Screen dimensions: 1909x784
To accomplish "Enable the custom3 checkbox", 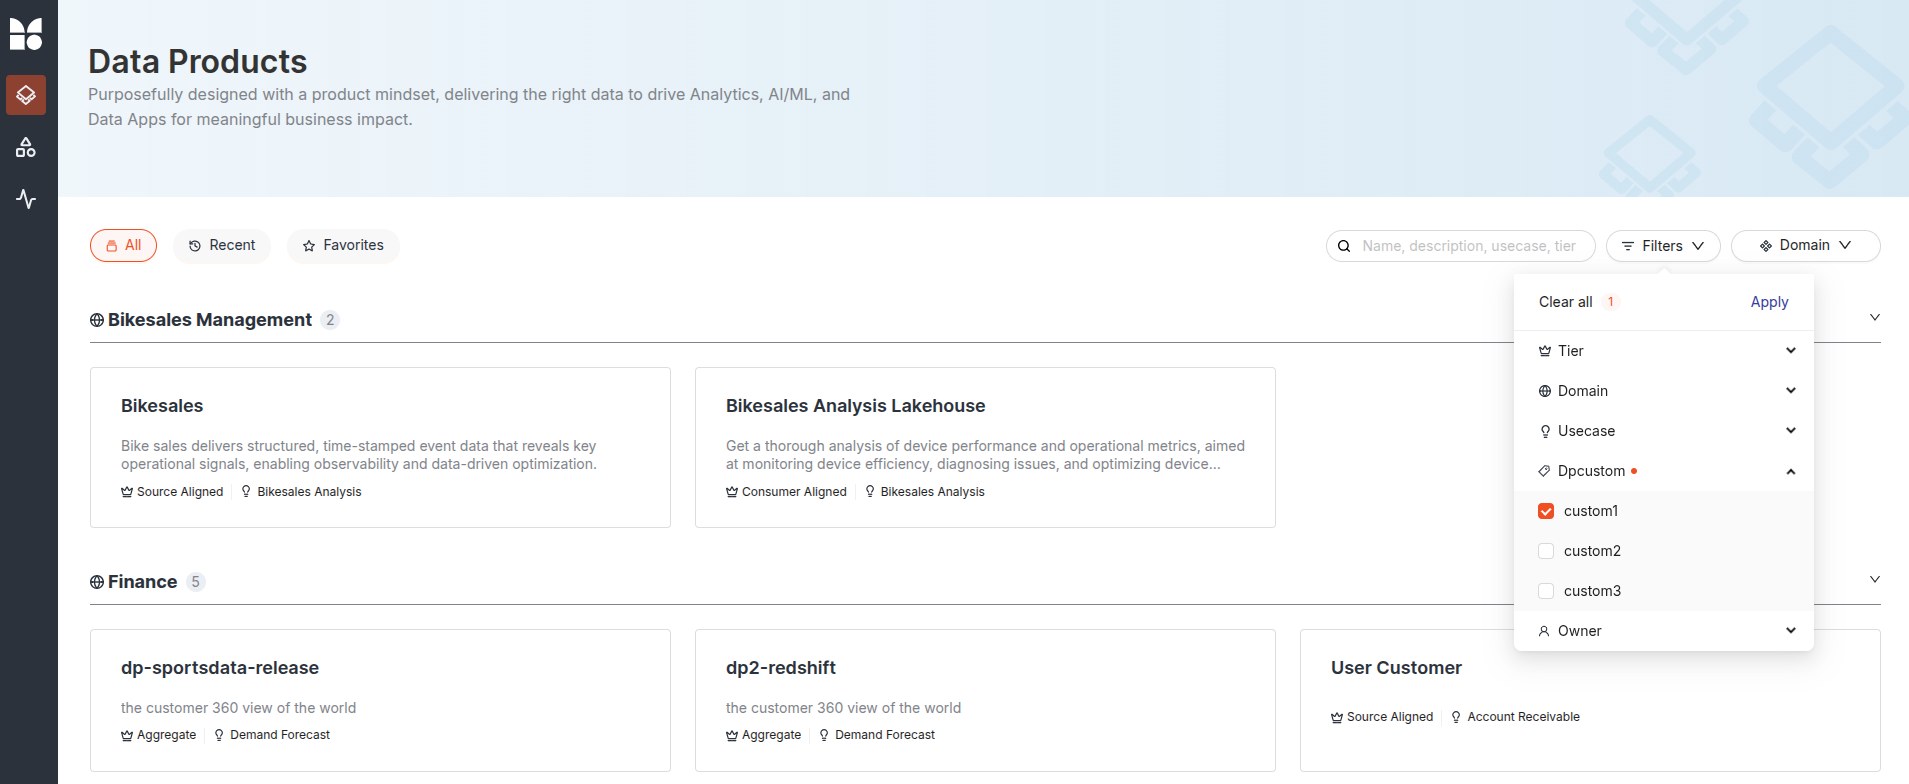I will (x=1546, y=591).
